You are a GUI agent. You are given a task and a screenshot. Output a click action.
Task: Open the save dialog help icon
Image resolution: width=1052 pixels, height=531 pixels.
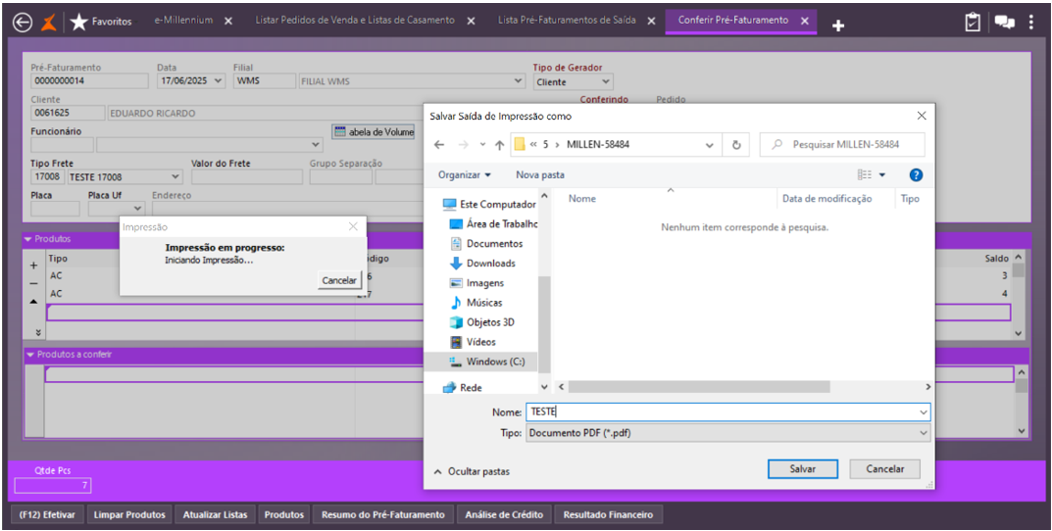coord(916,175)
